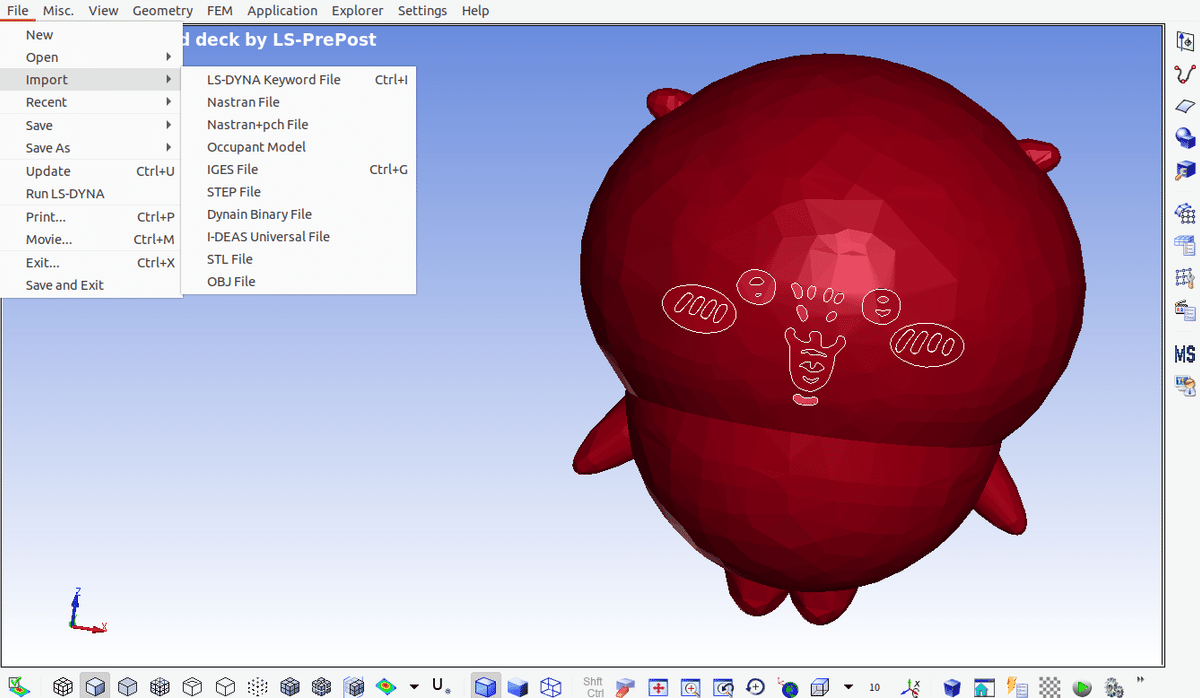Select the first plain wireframe cube icon
This screenshot has width=1200, height=698.
[x=192, y=686]
